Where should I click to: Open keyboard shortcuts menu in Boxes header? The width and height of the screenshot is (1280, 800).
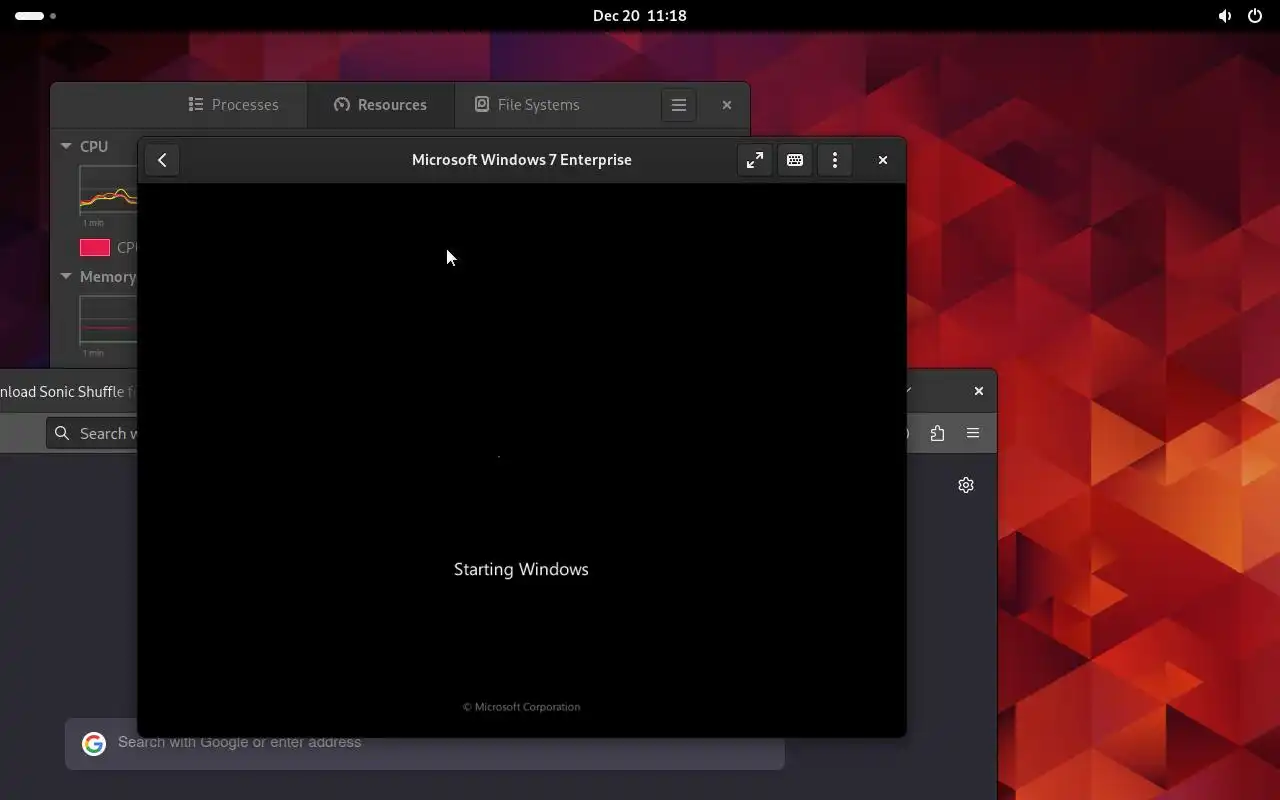[x=795, y=160]
